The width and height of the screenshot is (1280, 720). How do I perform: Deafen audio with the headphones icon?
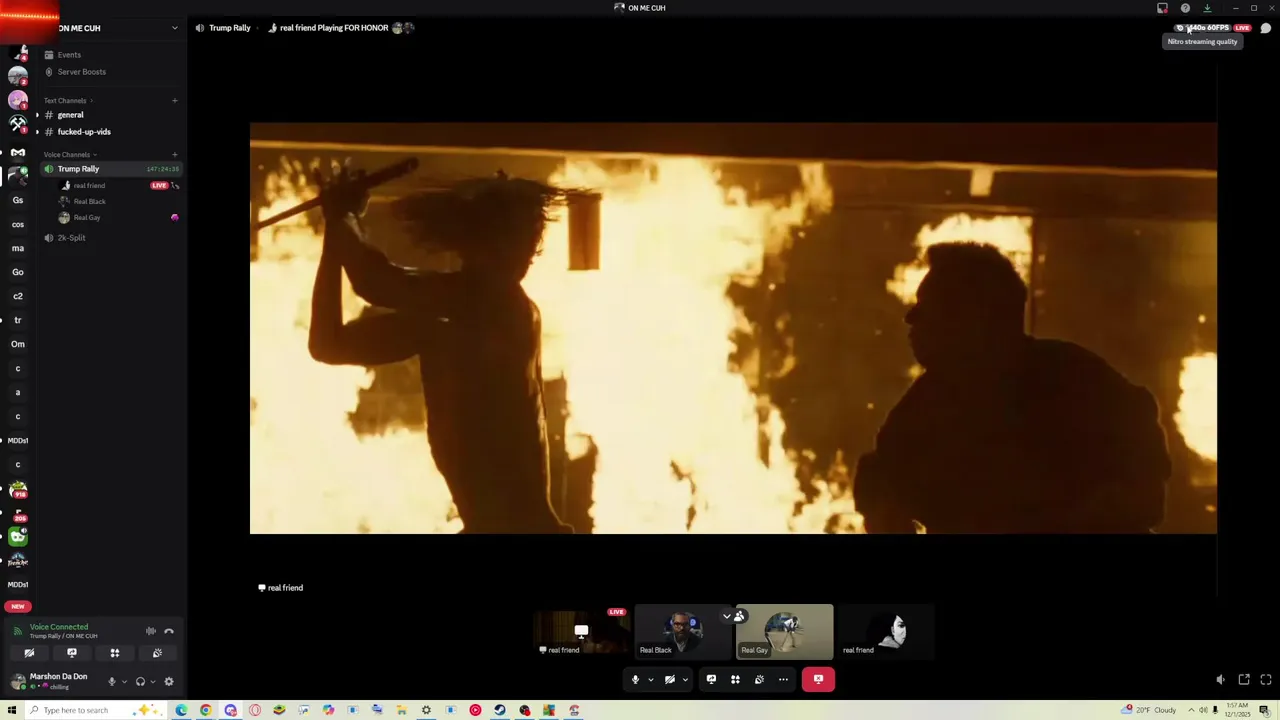point(140,682)
